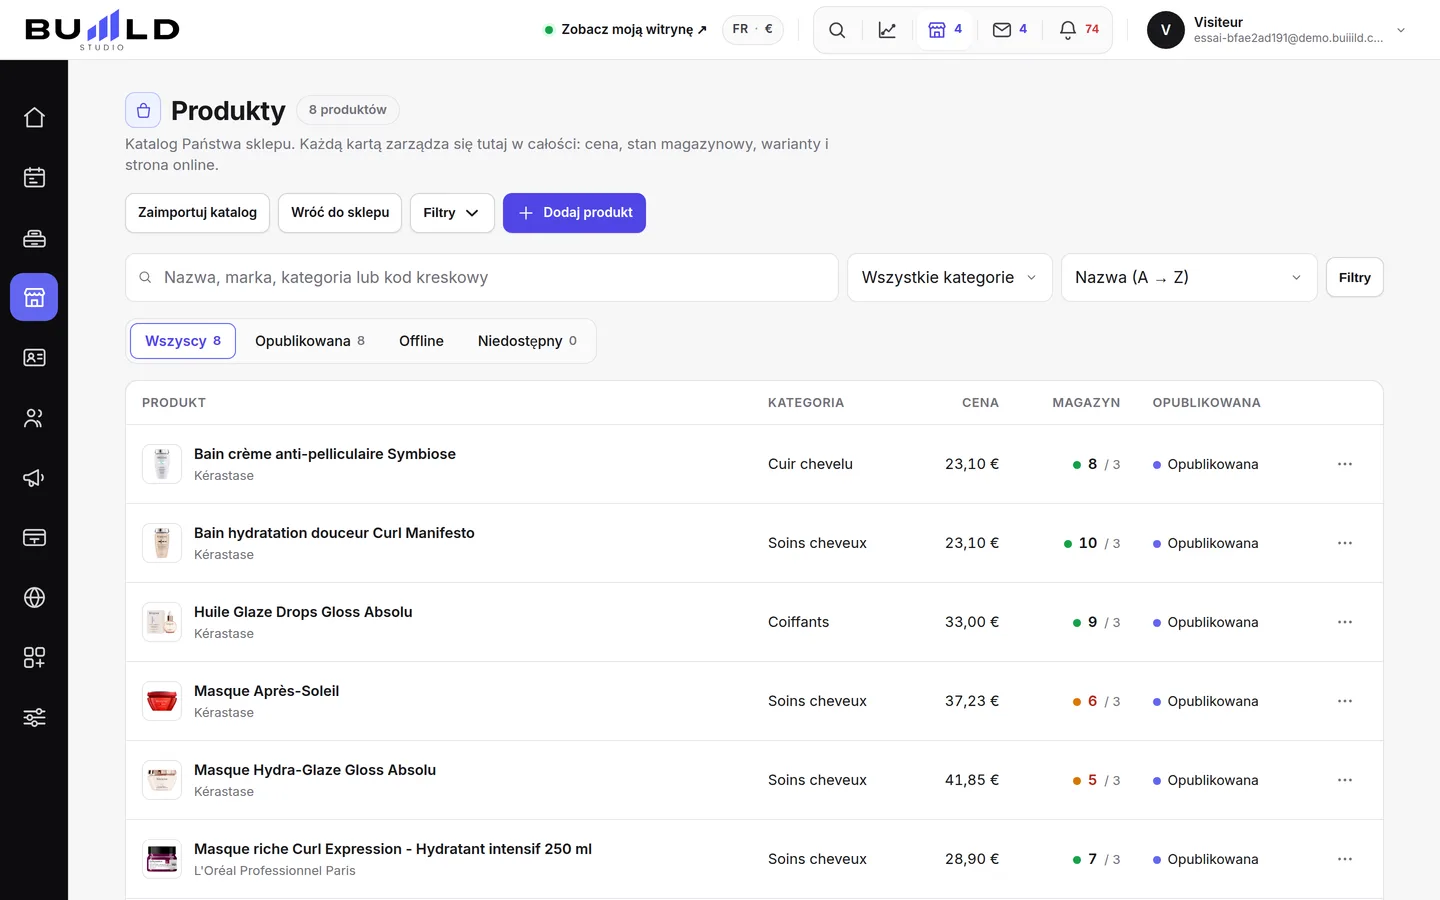Viewport: 1440px width, 900px height.
Task: Click the 8 produktów count badge
Action: (347, 110)
